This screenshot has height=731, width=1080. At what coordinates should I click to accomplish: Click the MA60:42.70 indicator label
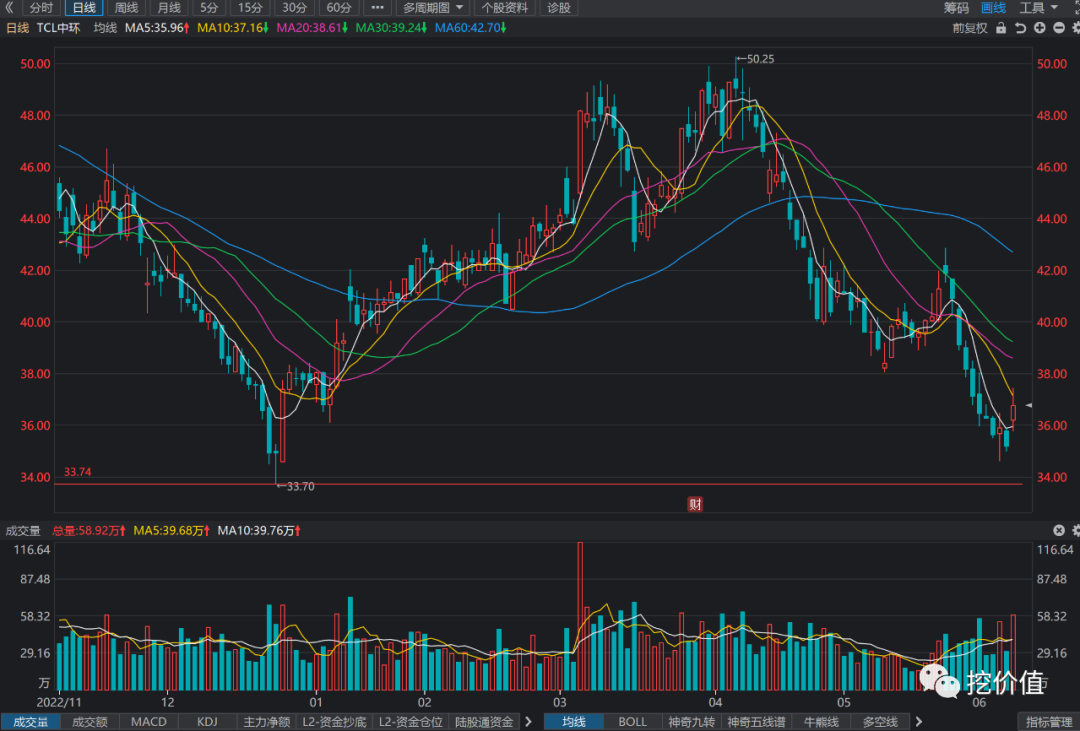pos(471,28)
